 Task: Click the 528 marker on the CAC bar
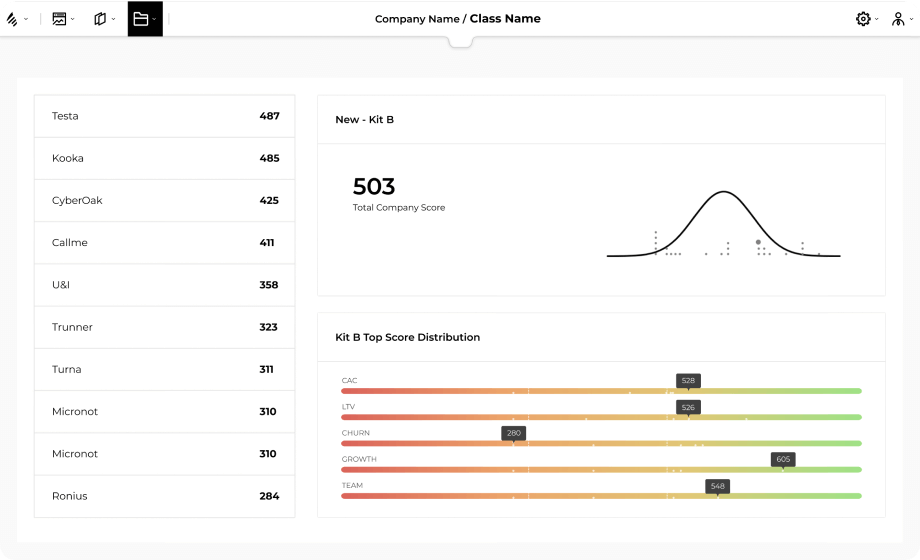(688, 381)
